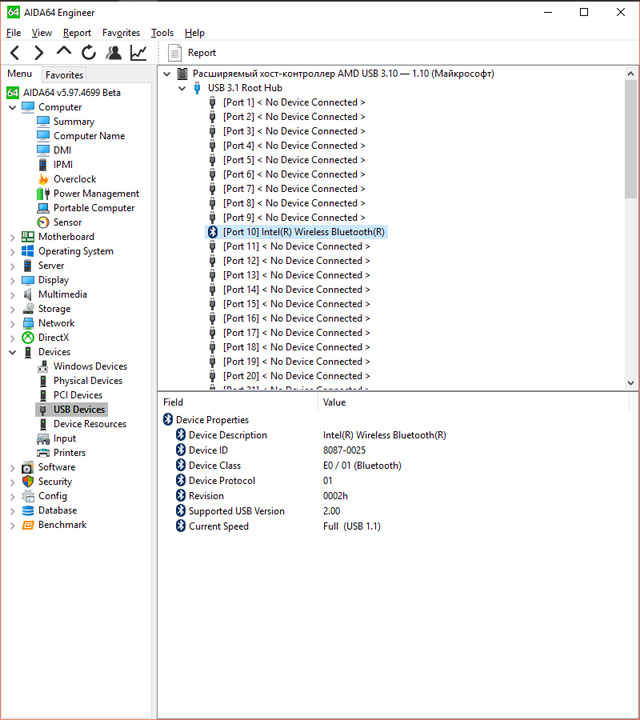Collapse the USB 3.1 Root Hub node

(182, 88)
